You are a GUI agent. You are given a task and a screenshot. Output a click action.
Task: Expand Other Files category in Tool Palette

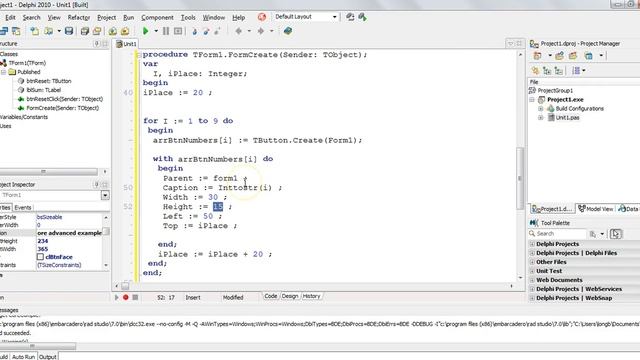532,262
